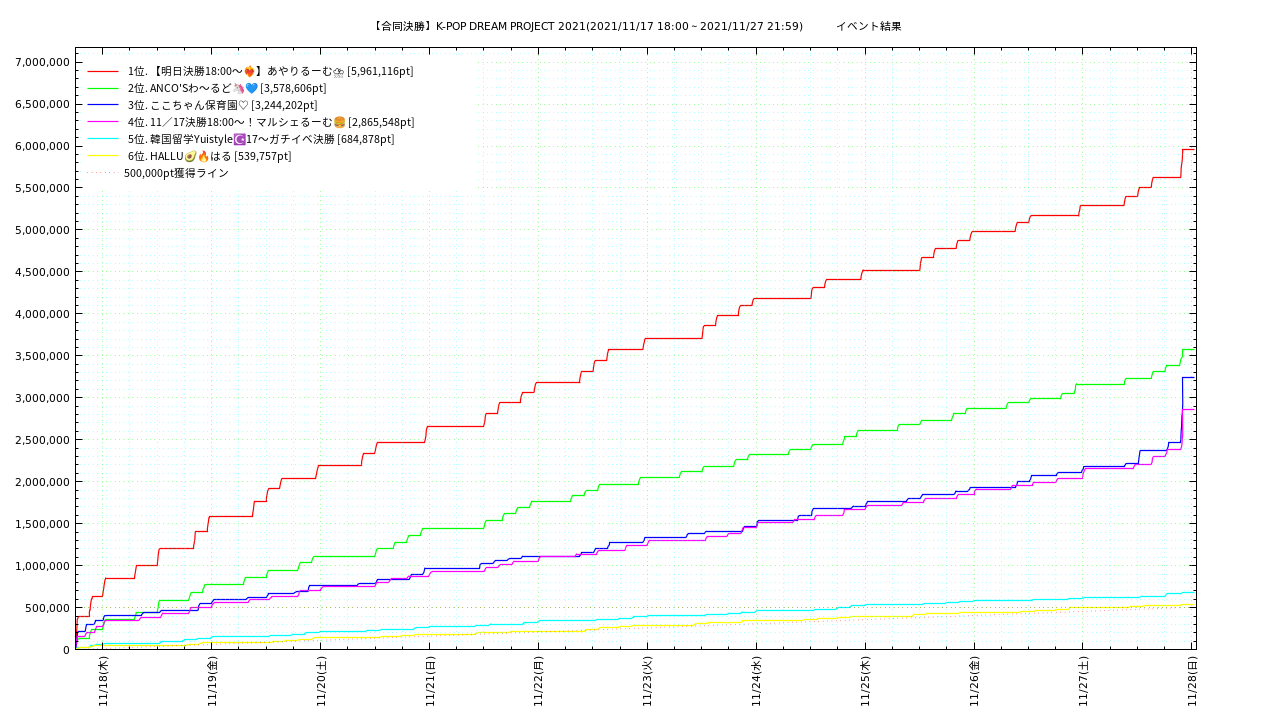Viewport: 1280px width, 720px height.
Task: Click the purple crescent moon emoji after Yuistyle
Action: click(239, 139)
